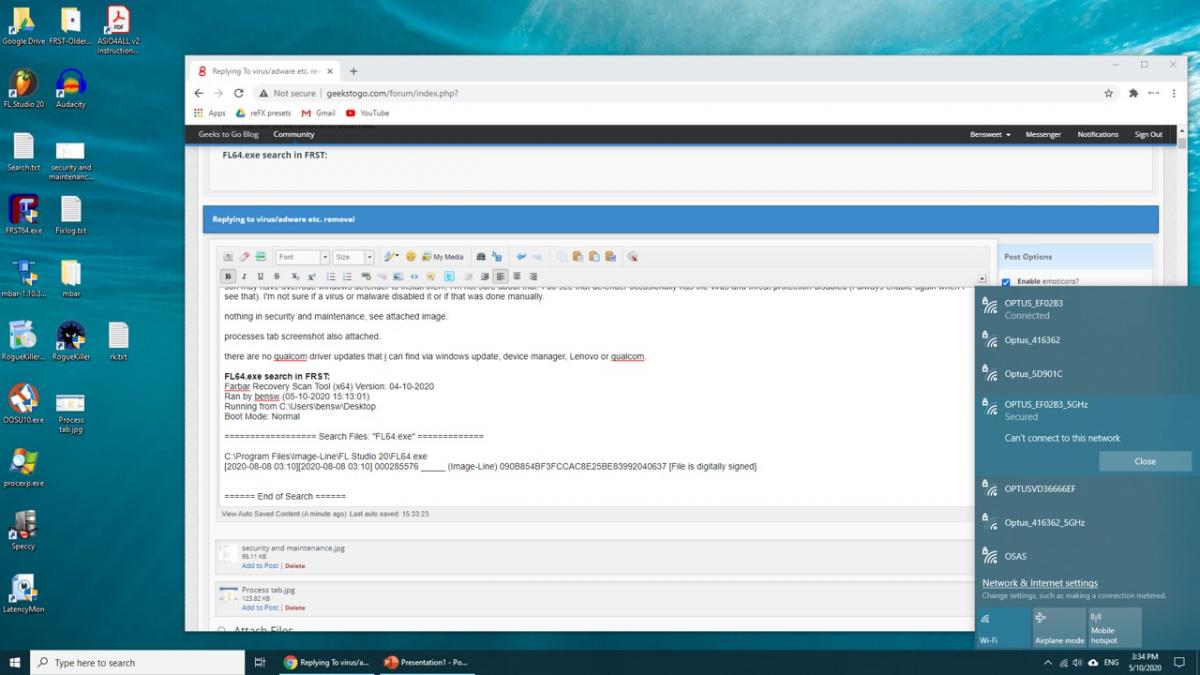The width and height of the screenshot is (1200, 675).
Task: Click the Windows Start button
Action: tap(15, 662)
